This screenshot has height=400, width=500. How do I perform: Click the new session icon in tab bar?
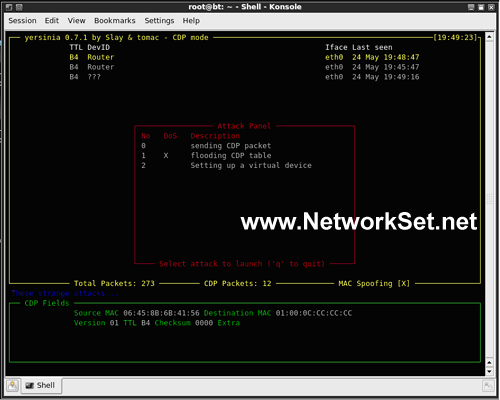(13, 386)
